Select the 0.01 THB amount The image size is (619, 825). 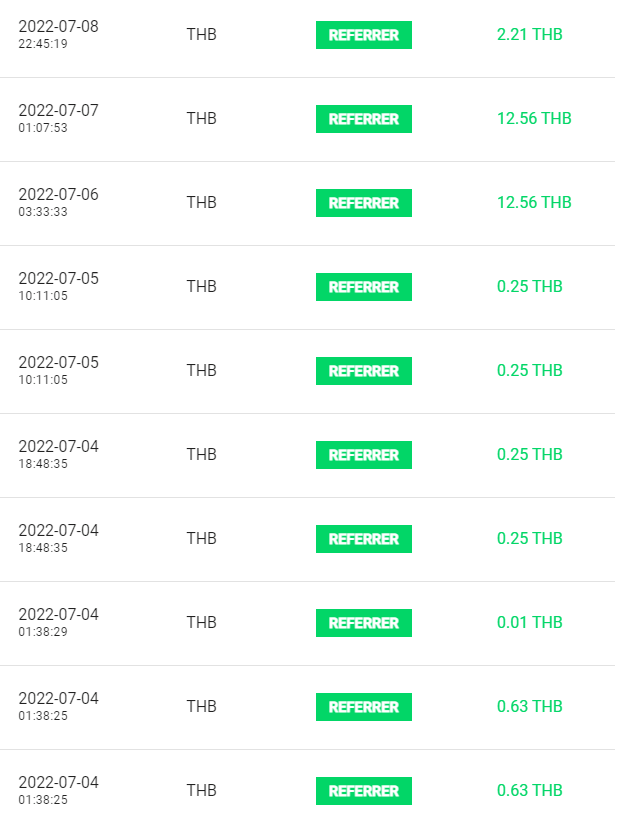pyautogui.click(x=530, y=622)
